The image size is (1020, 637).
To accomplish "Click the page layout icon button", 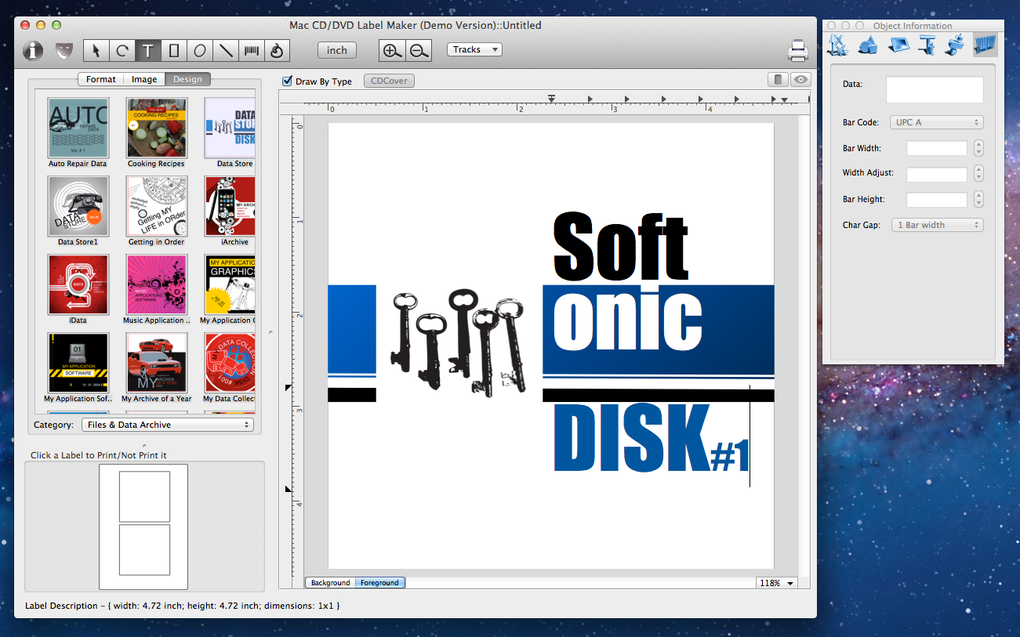I will click(777, 79).
